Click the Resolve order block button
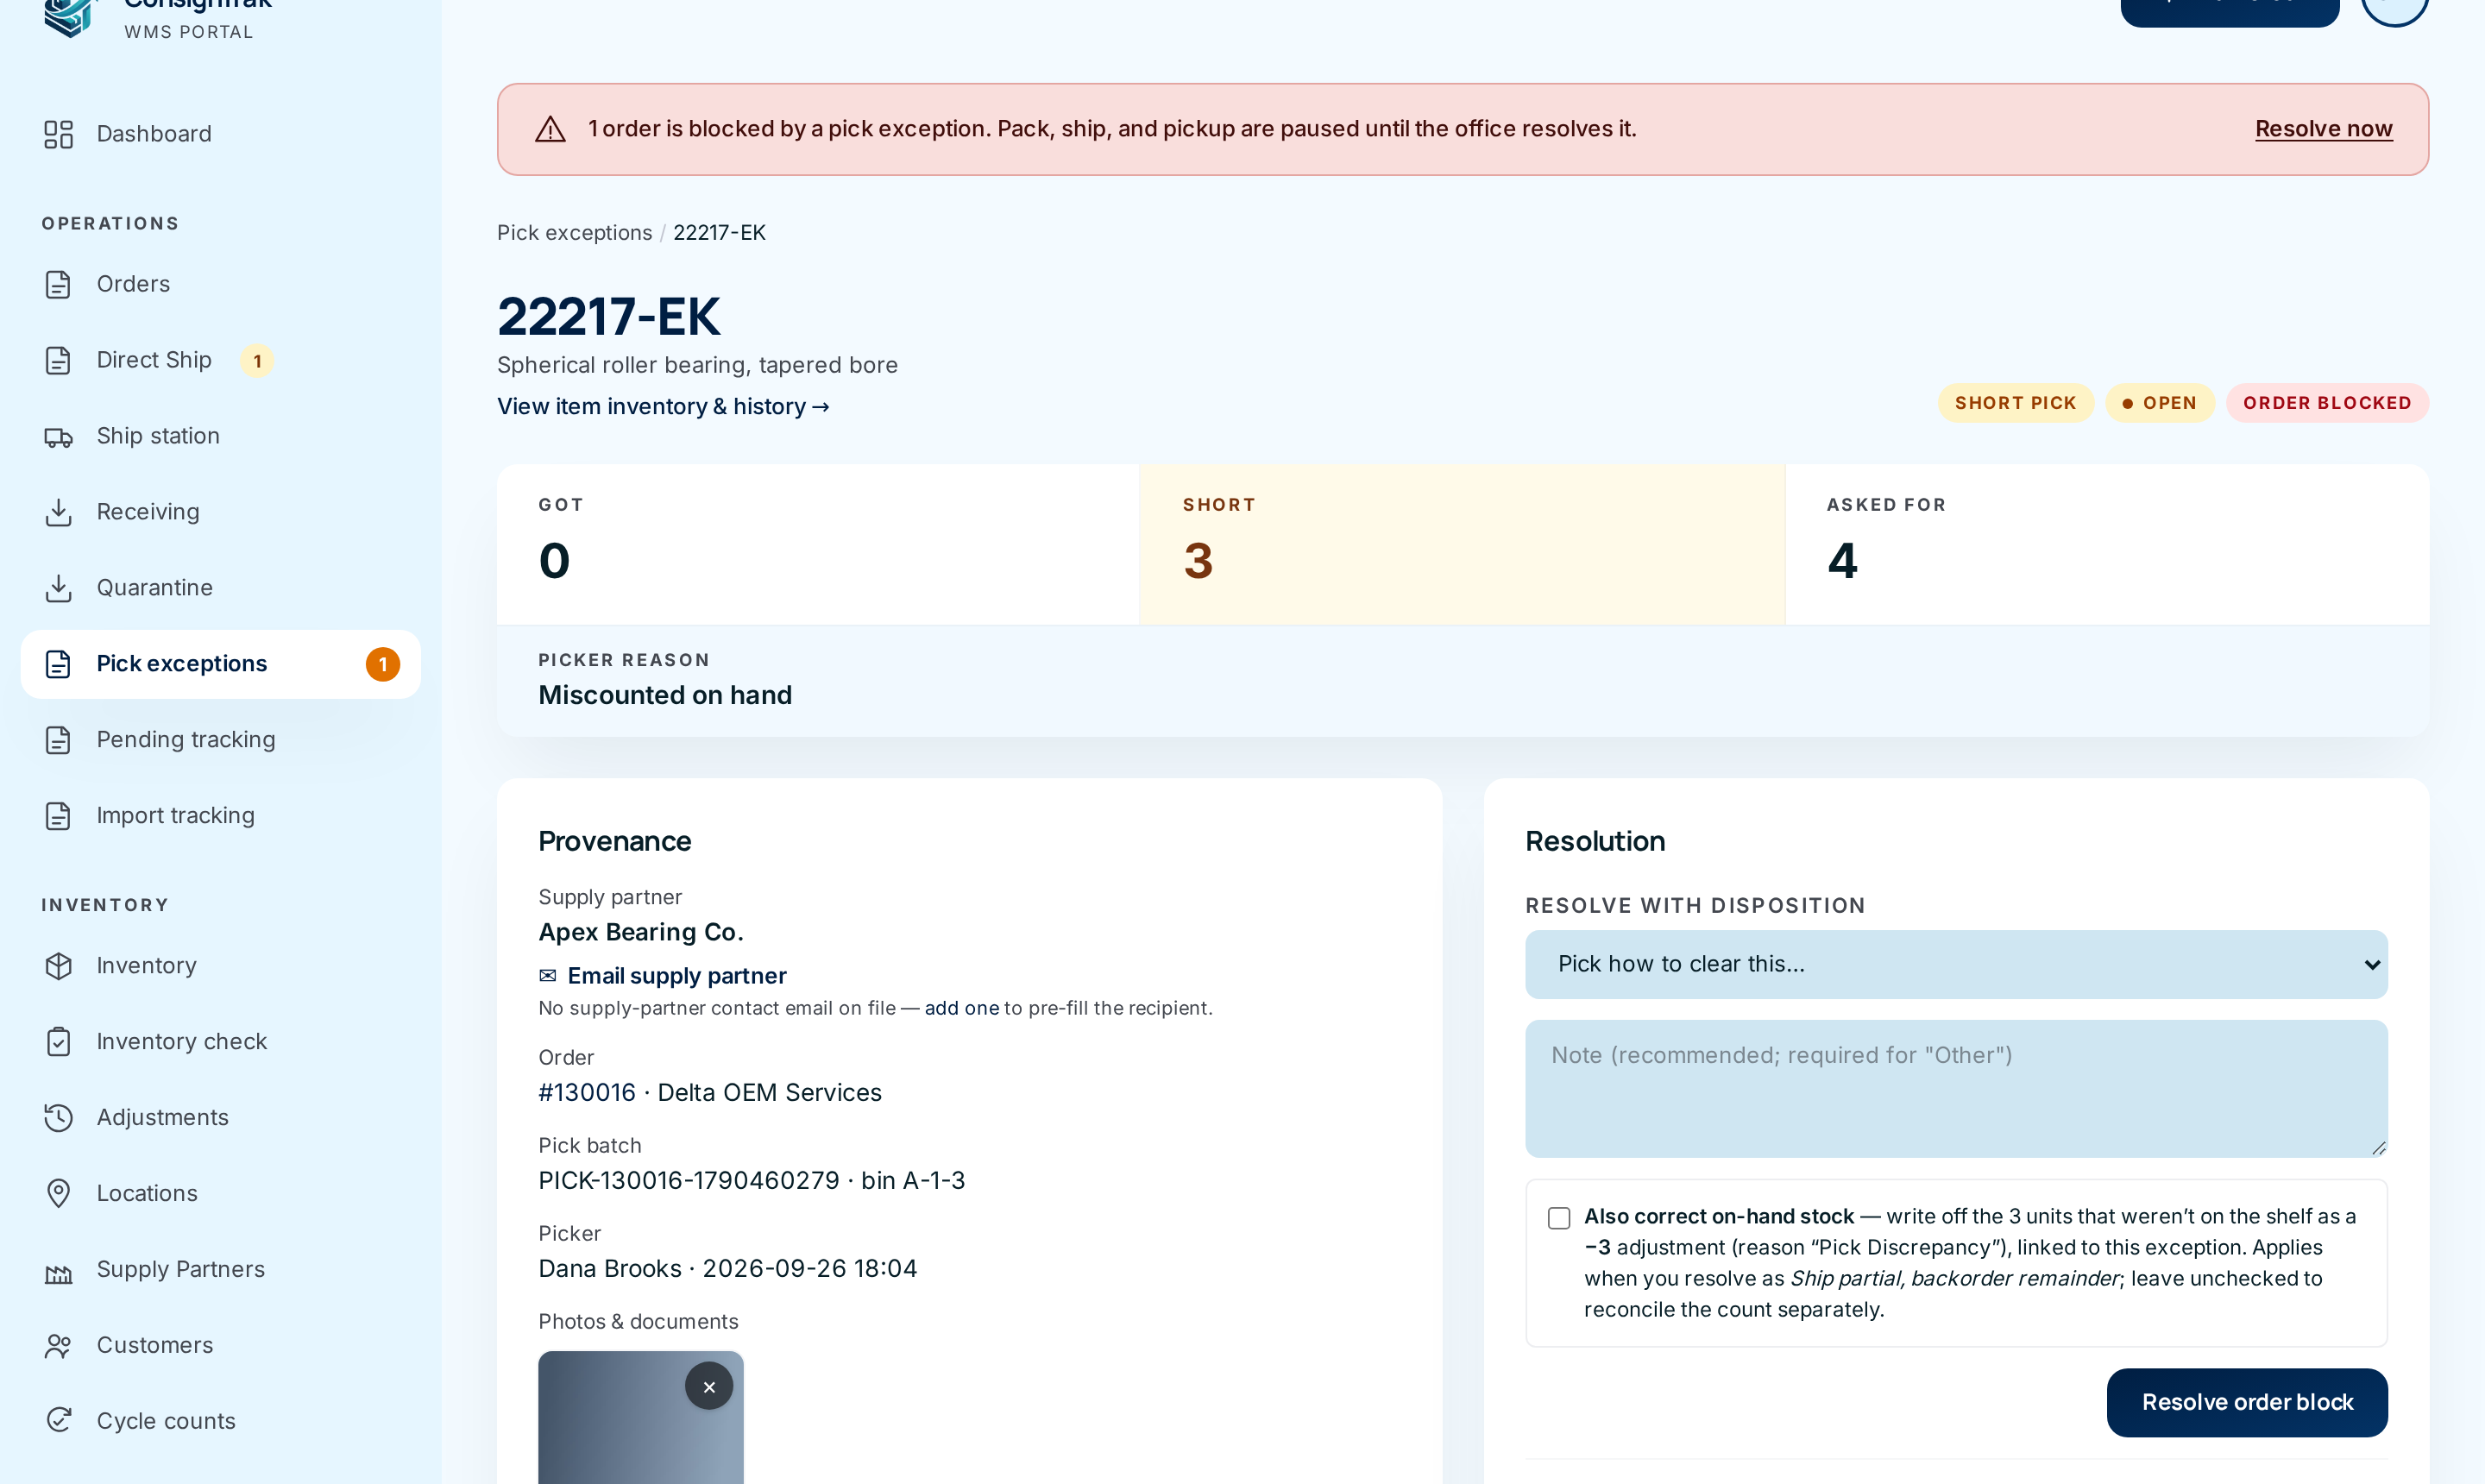The height and width of the screenshot is (1484, 2485). (2247, 1403)
